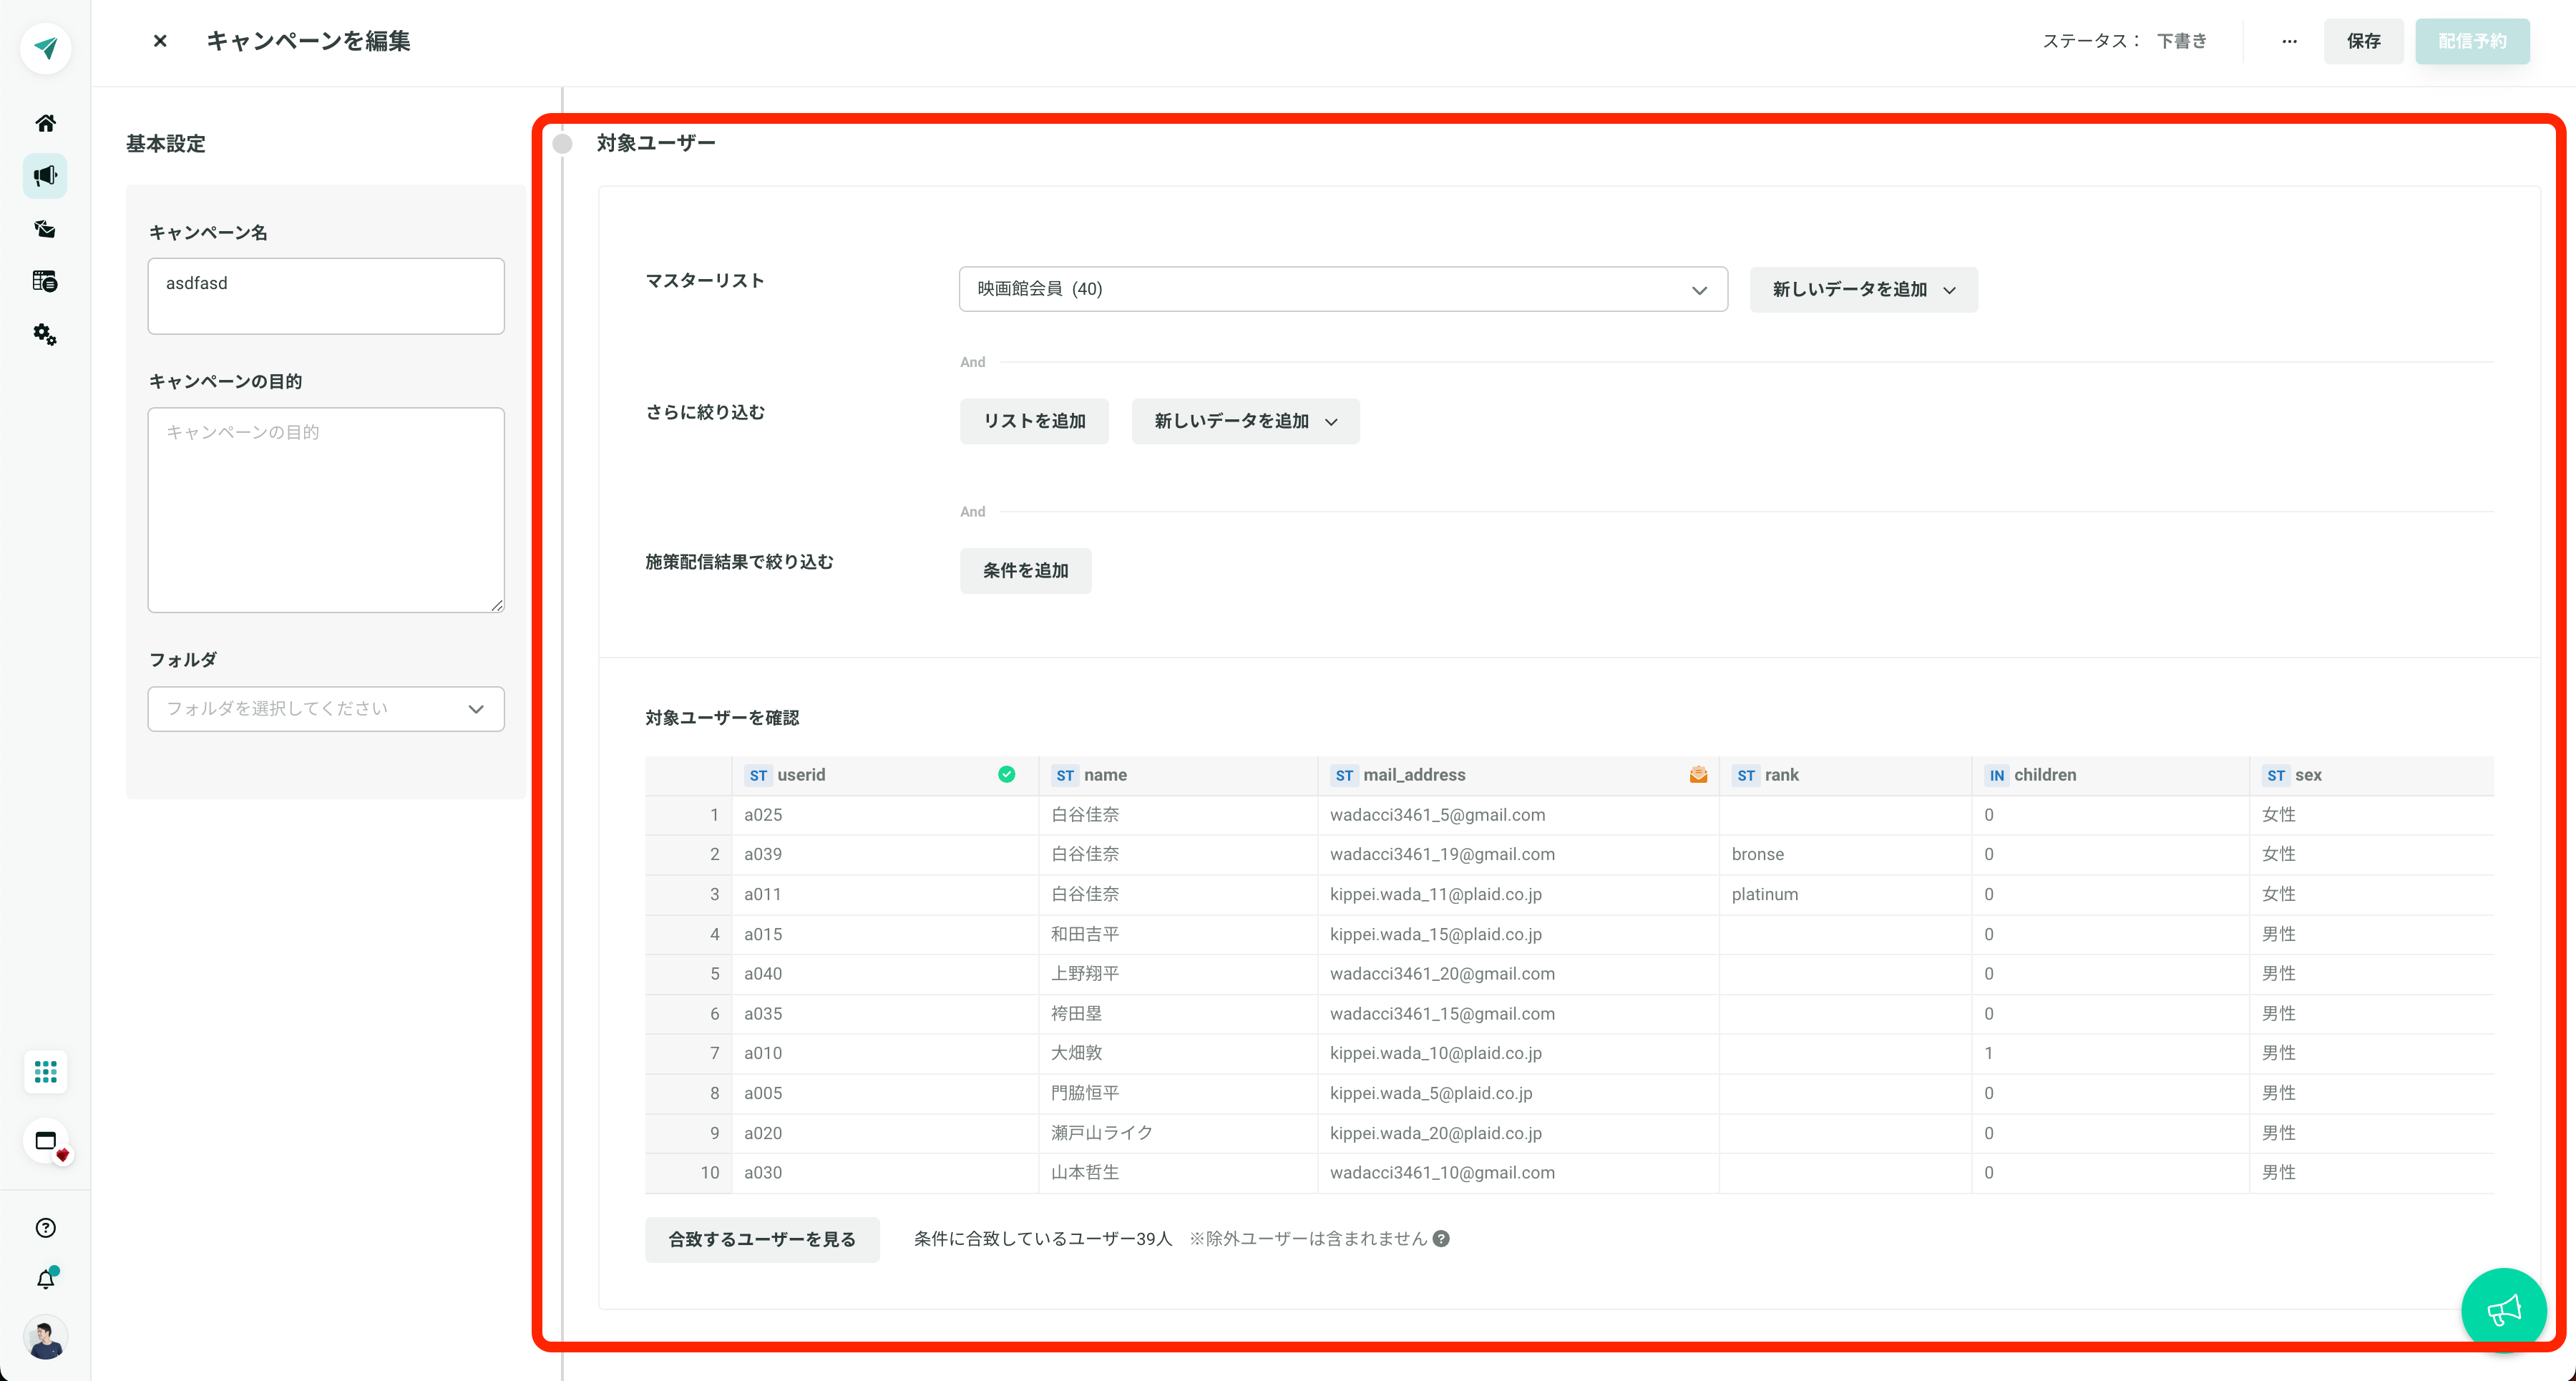
Task: Click the 保存 button
Action: coord(2363,41)
